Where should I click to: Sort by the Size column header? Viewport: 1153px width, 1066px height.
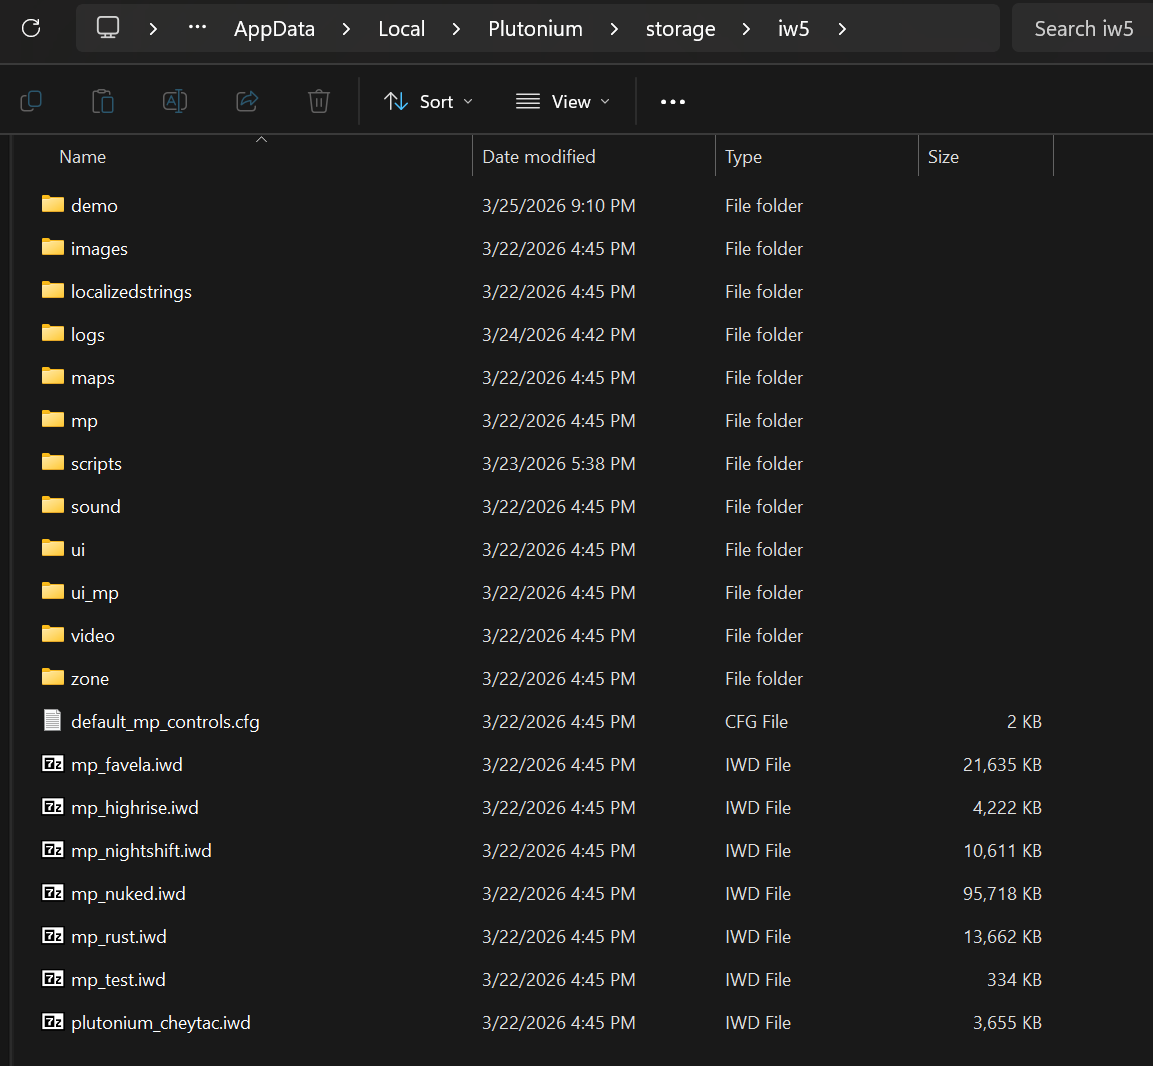(x=986, y=157)
